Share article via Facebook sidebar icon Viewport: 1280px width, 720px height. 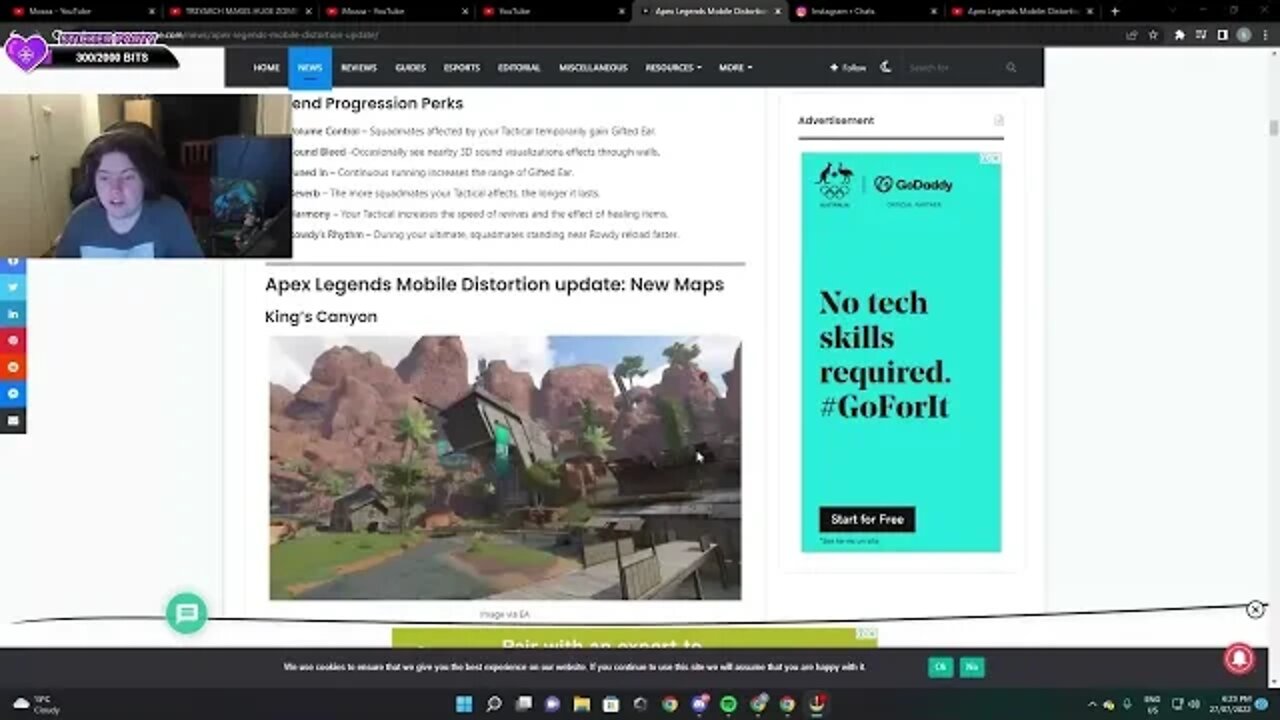[x=13, y=260]
